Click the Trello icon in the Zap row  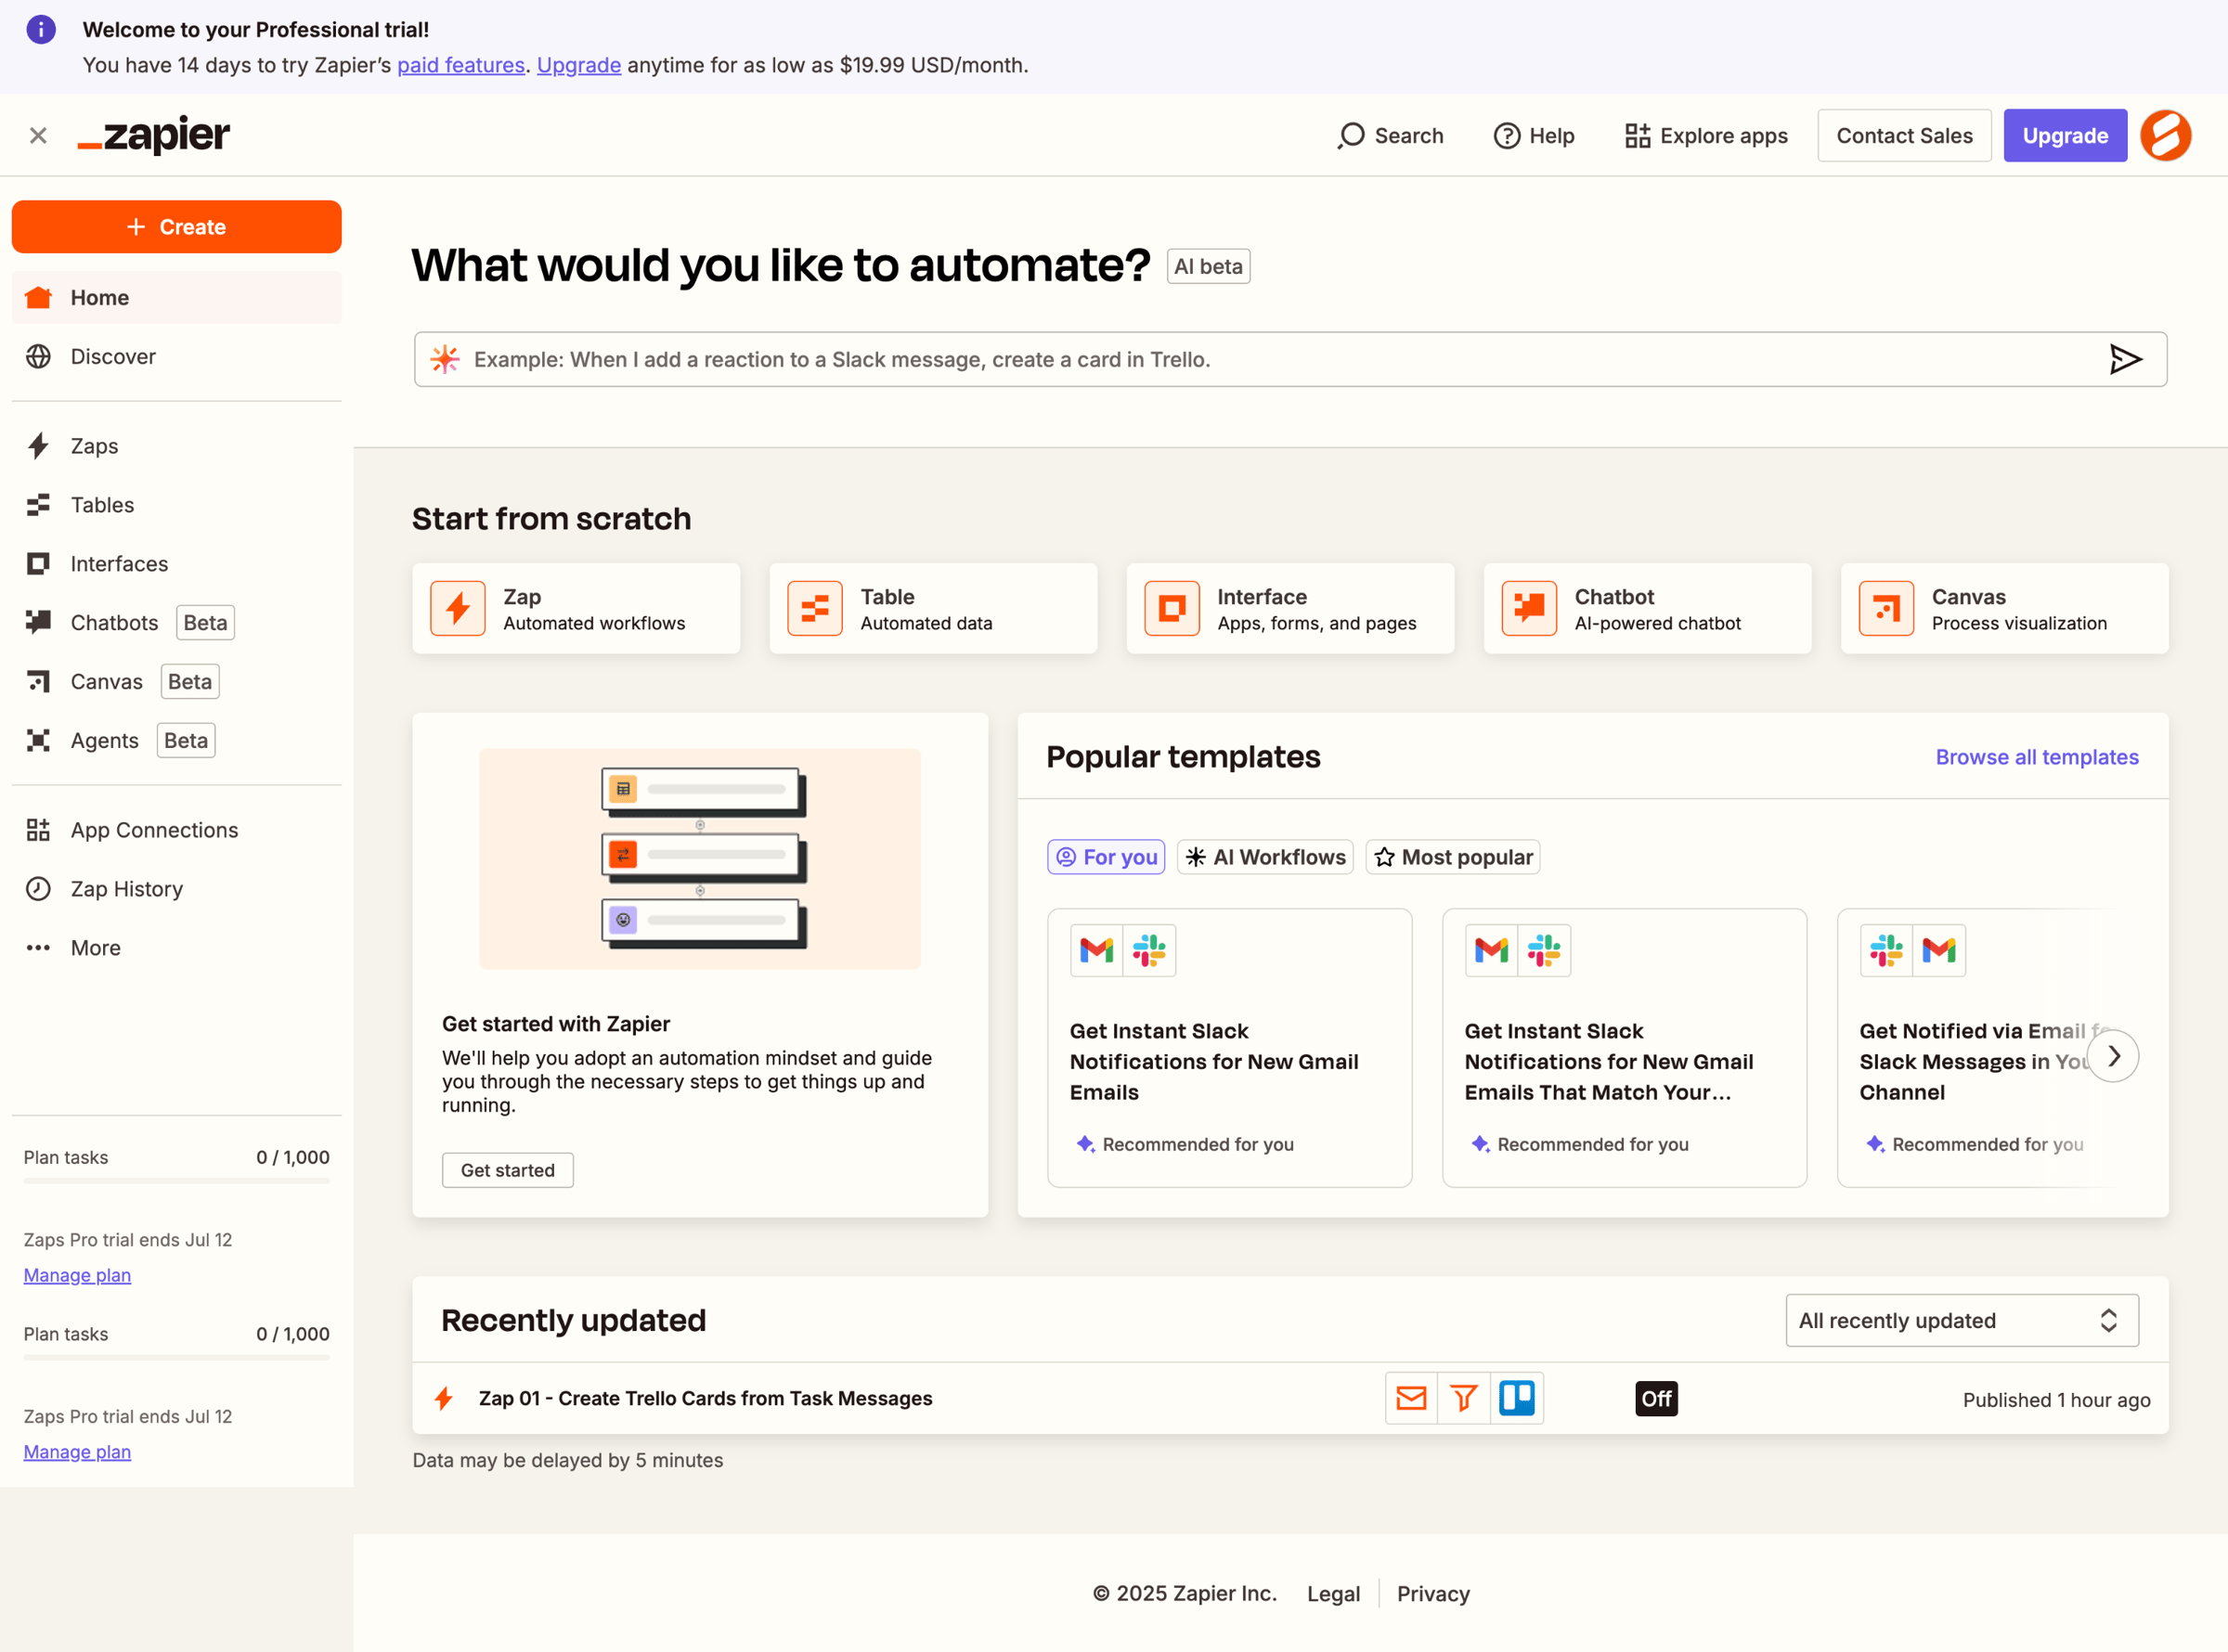[x=1517, y=1398]
